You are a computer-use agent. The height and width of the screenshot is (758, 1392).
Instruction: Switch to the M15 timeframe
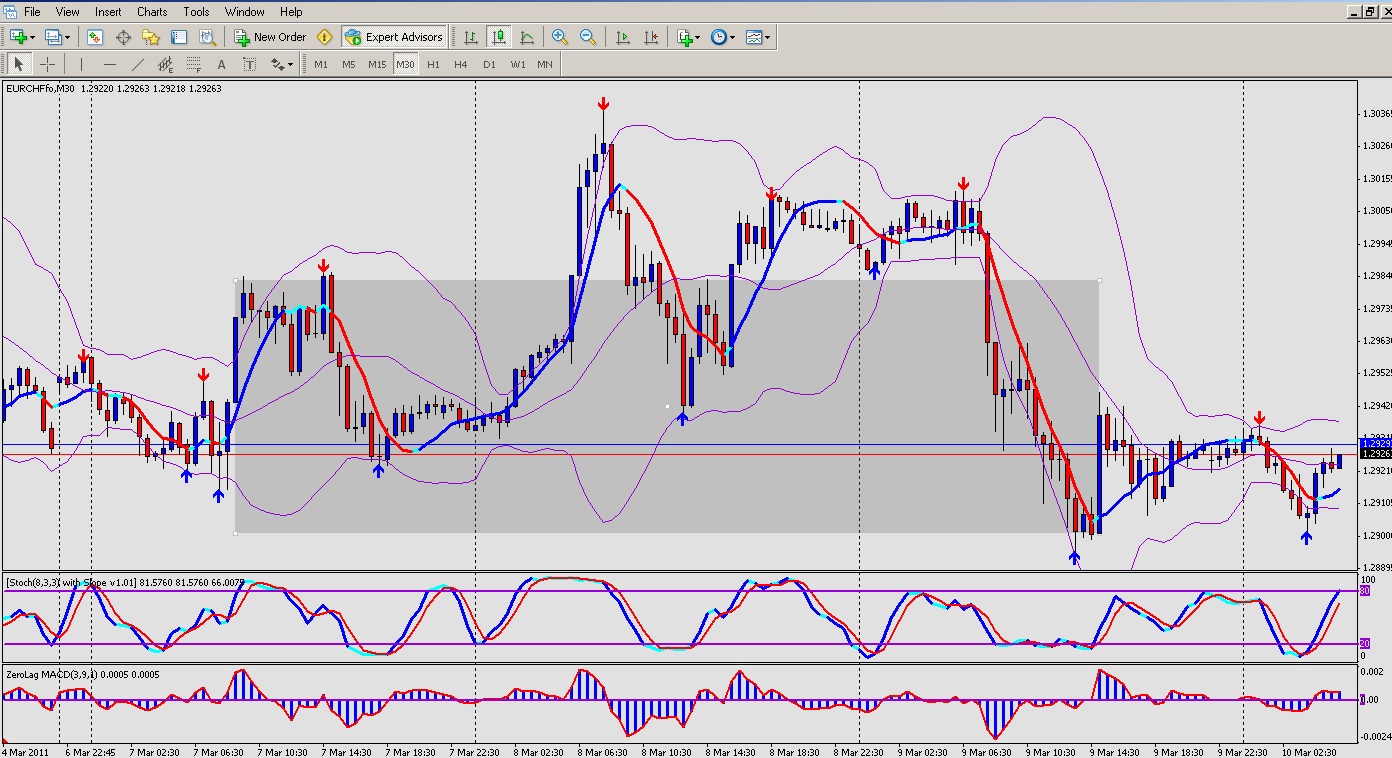[x=377, y=64]
